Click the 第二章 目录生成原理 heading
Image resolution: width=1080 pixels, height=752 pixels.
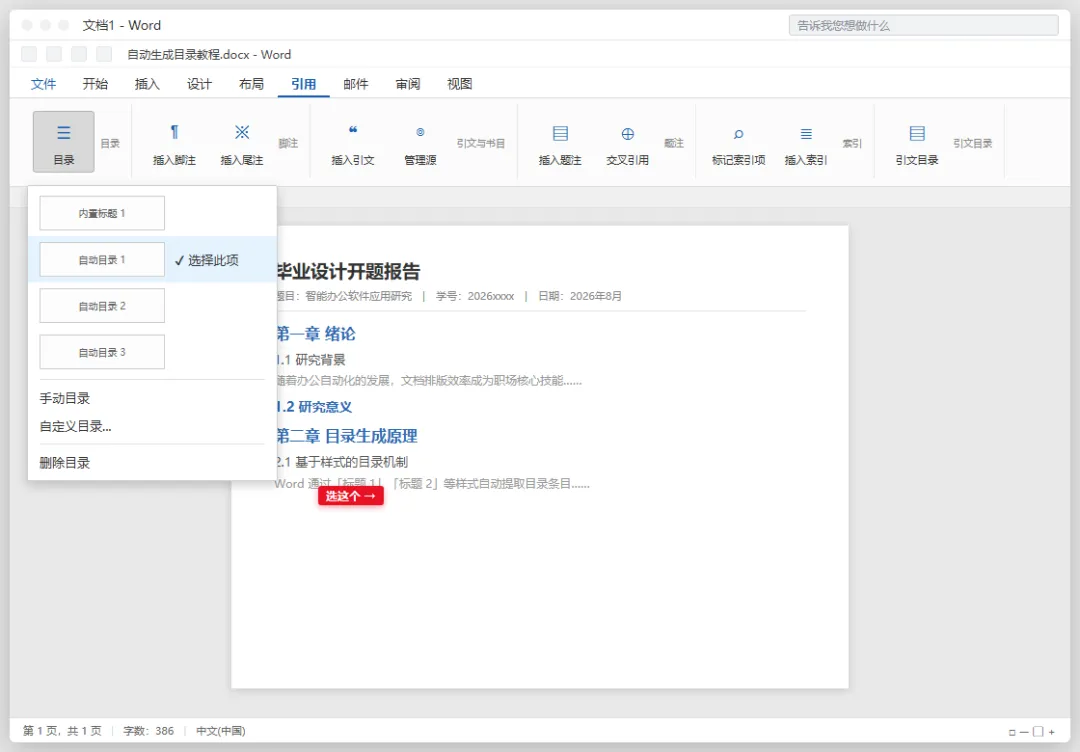click(x=347, y=436)
